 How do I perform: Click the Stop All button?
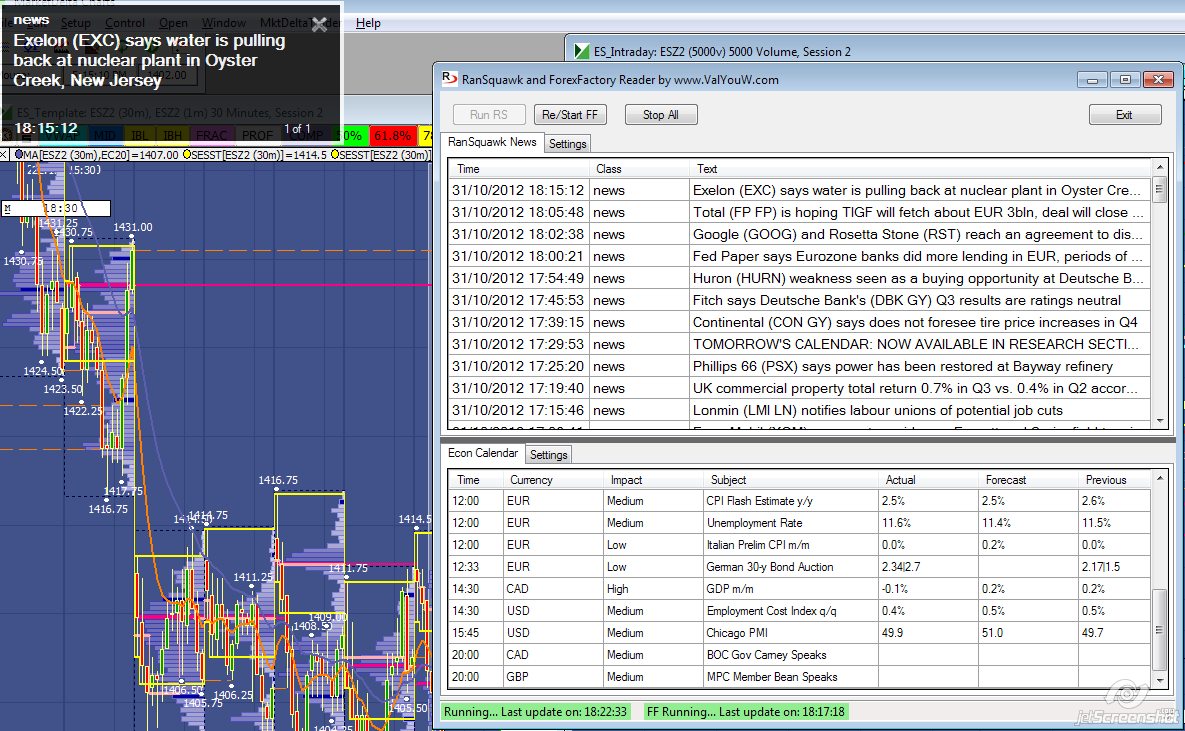point(661,115)
